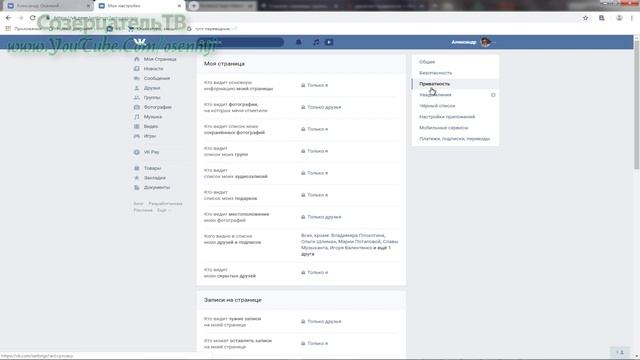Open Платежи, подписки, переводы tab
640x360 pixels.
(455, 139)
